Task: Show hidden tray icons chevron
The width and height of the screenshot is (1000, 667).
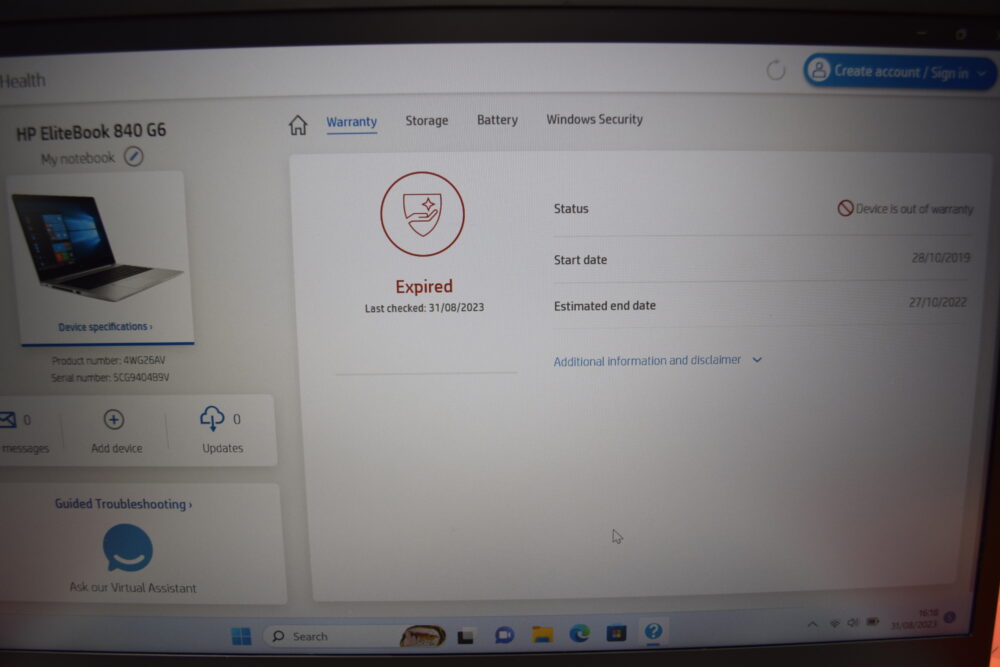Action: click(812, 624)
